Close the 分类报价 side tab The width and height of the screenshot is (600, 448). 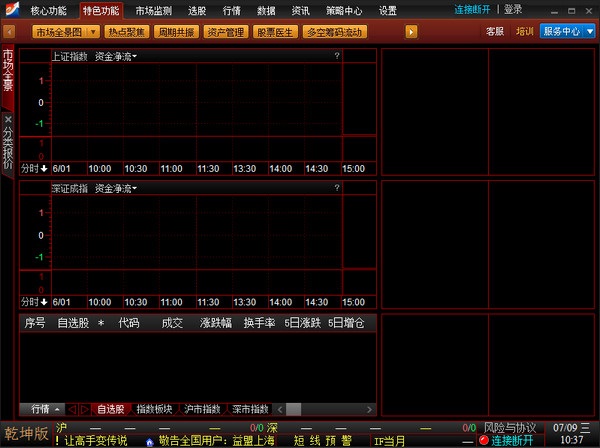point(8,120)
